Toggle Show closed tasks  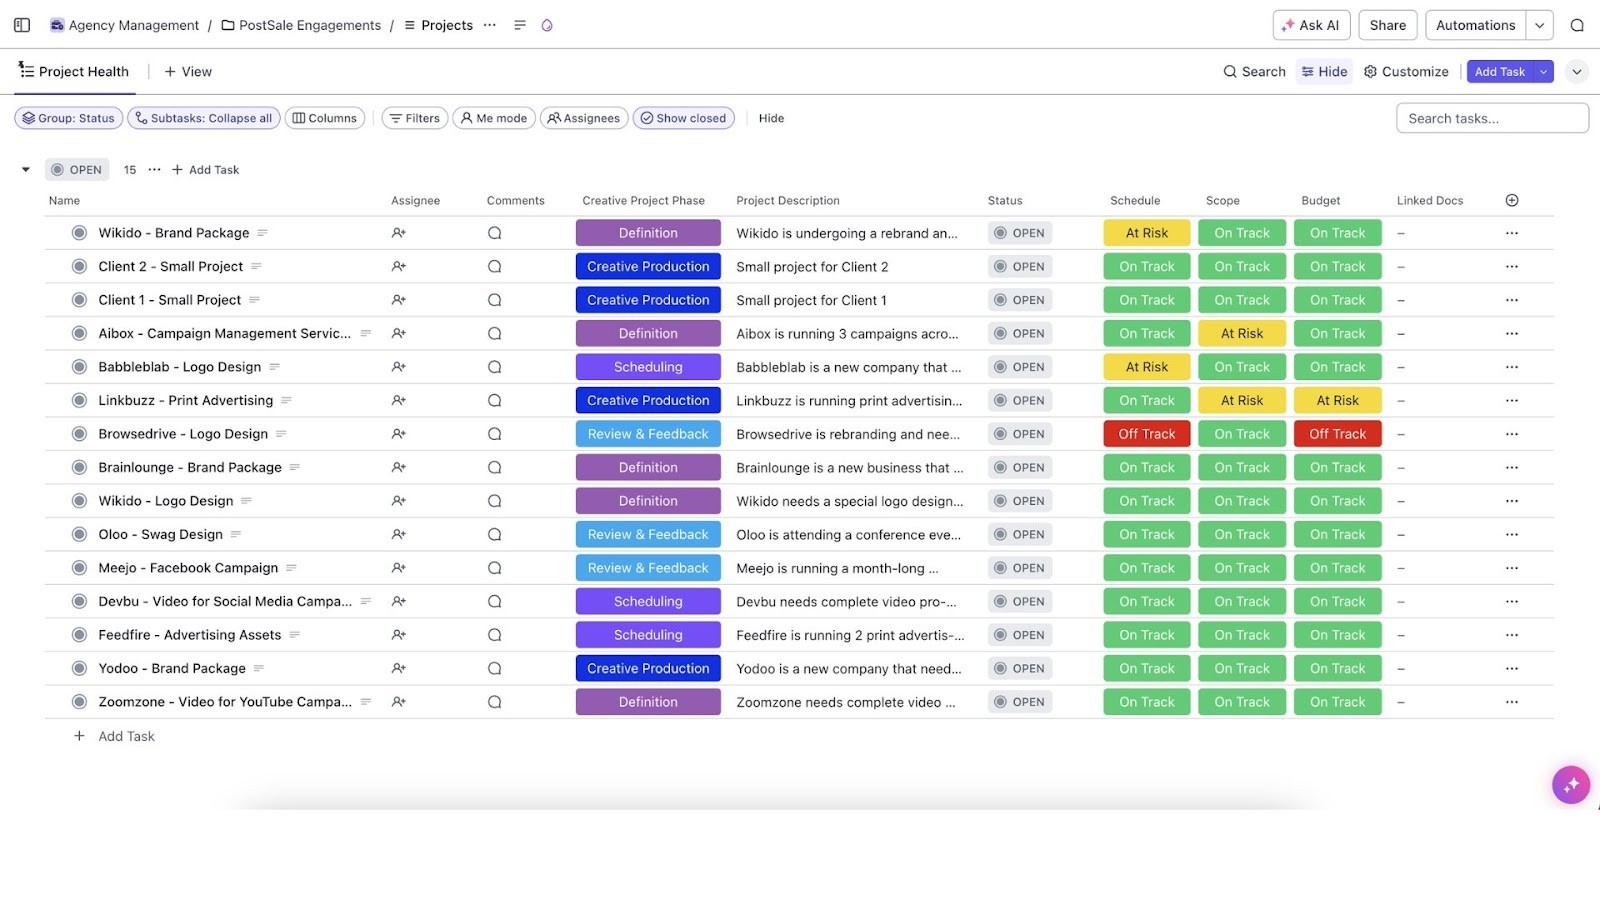(x=684, y=118)
